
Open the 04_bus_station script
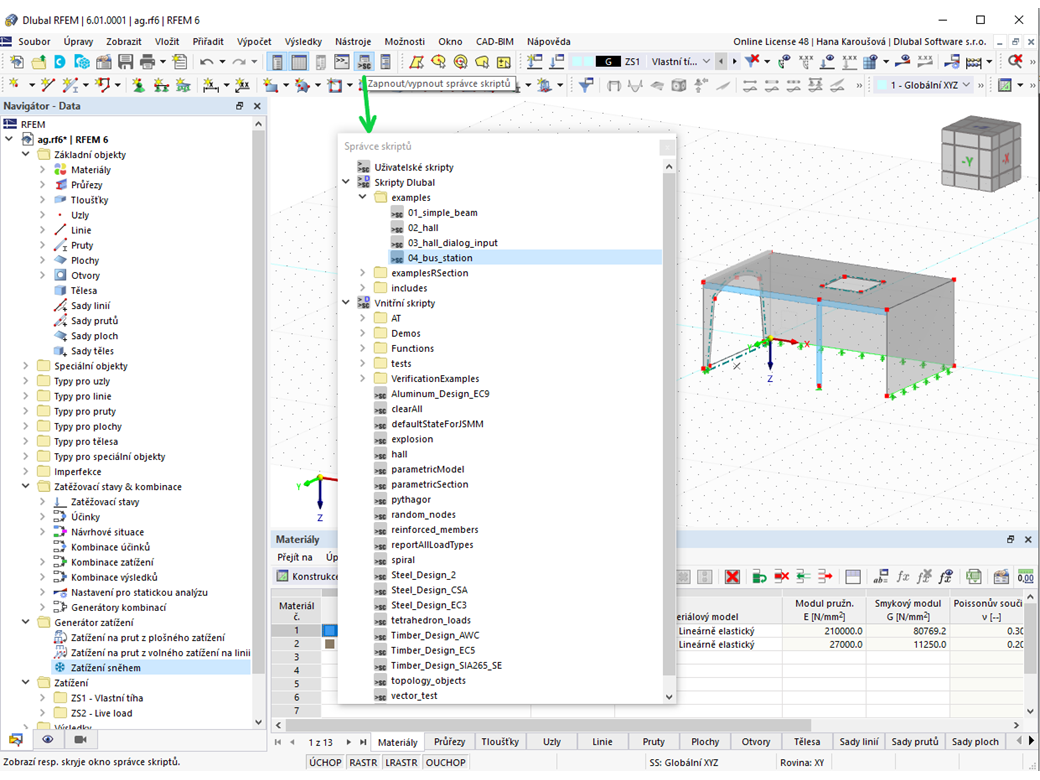pos(439,258)
